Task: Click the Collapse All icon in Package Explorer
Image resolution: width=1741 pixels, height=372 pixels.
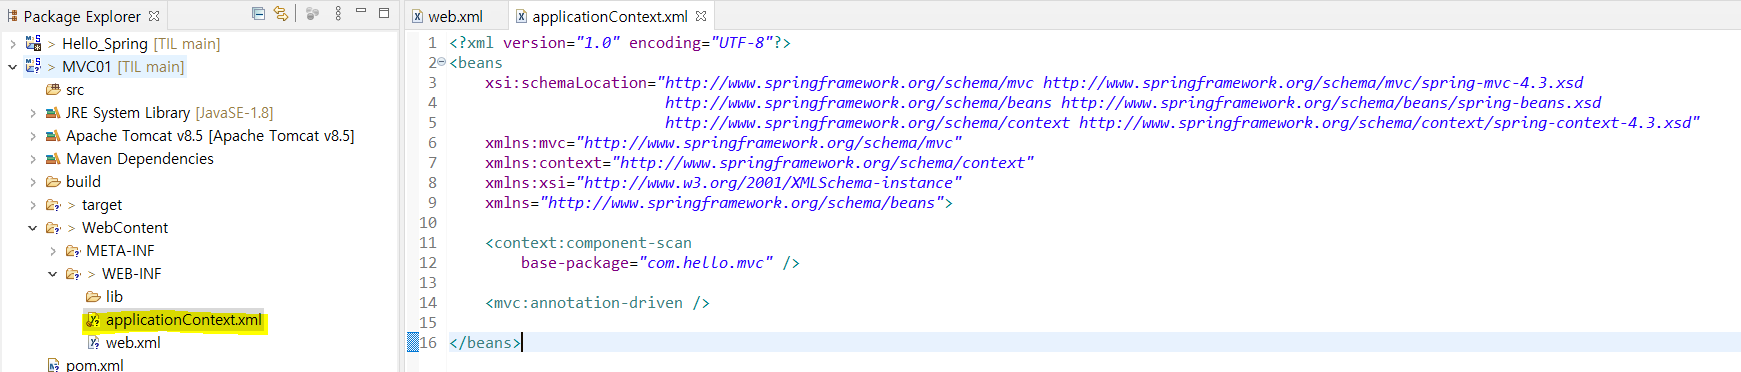Action: tap(258, 14)
